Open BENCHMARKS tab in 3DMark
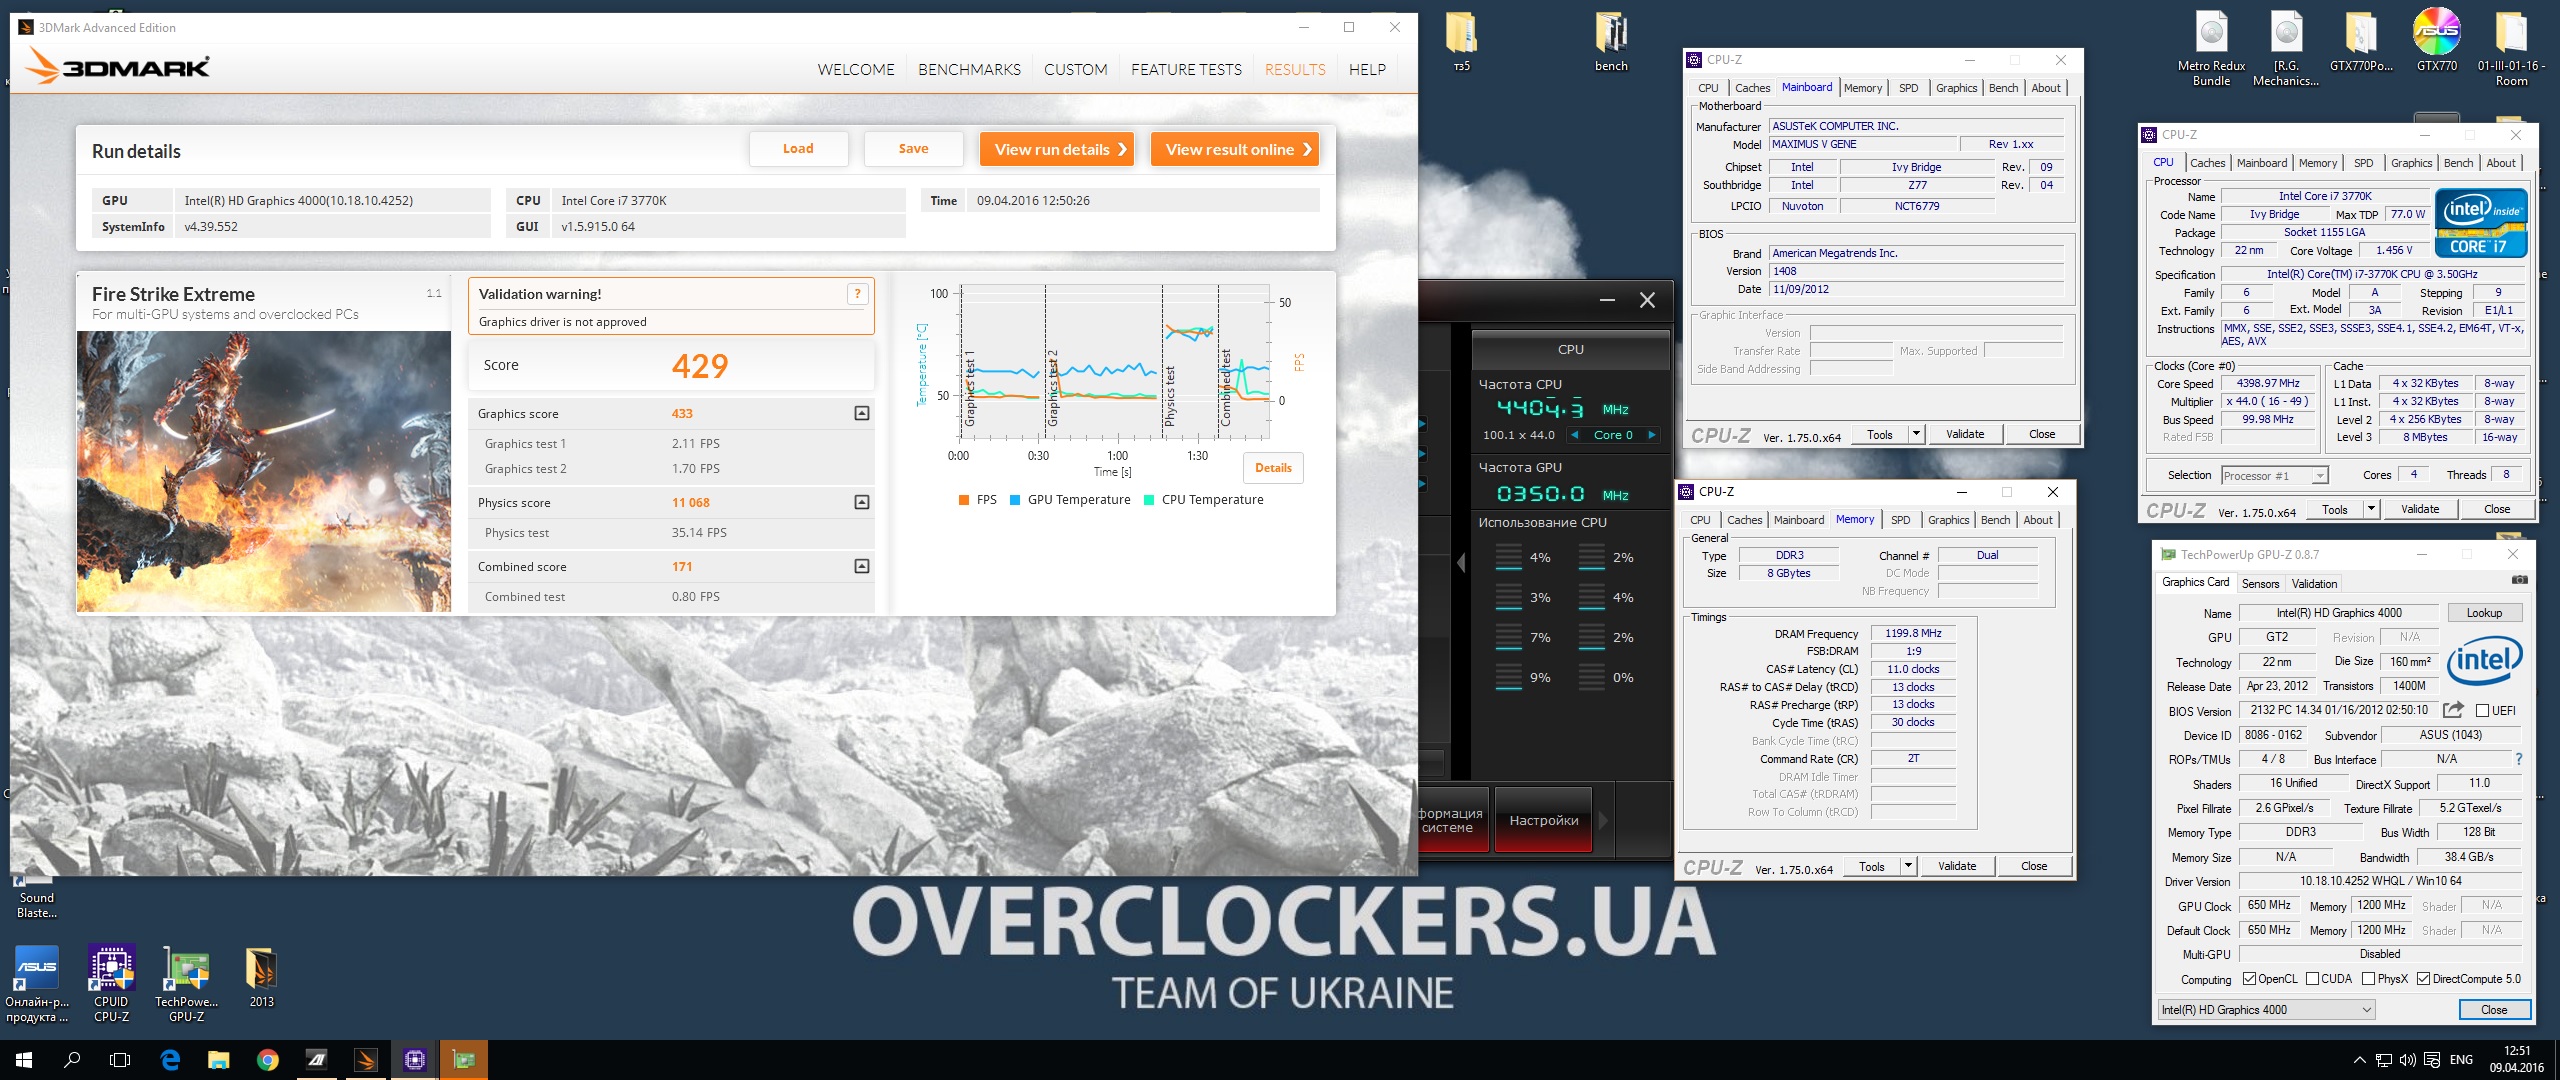2560x1080 pixels. [969, 69]
